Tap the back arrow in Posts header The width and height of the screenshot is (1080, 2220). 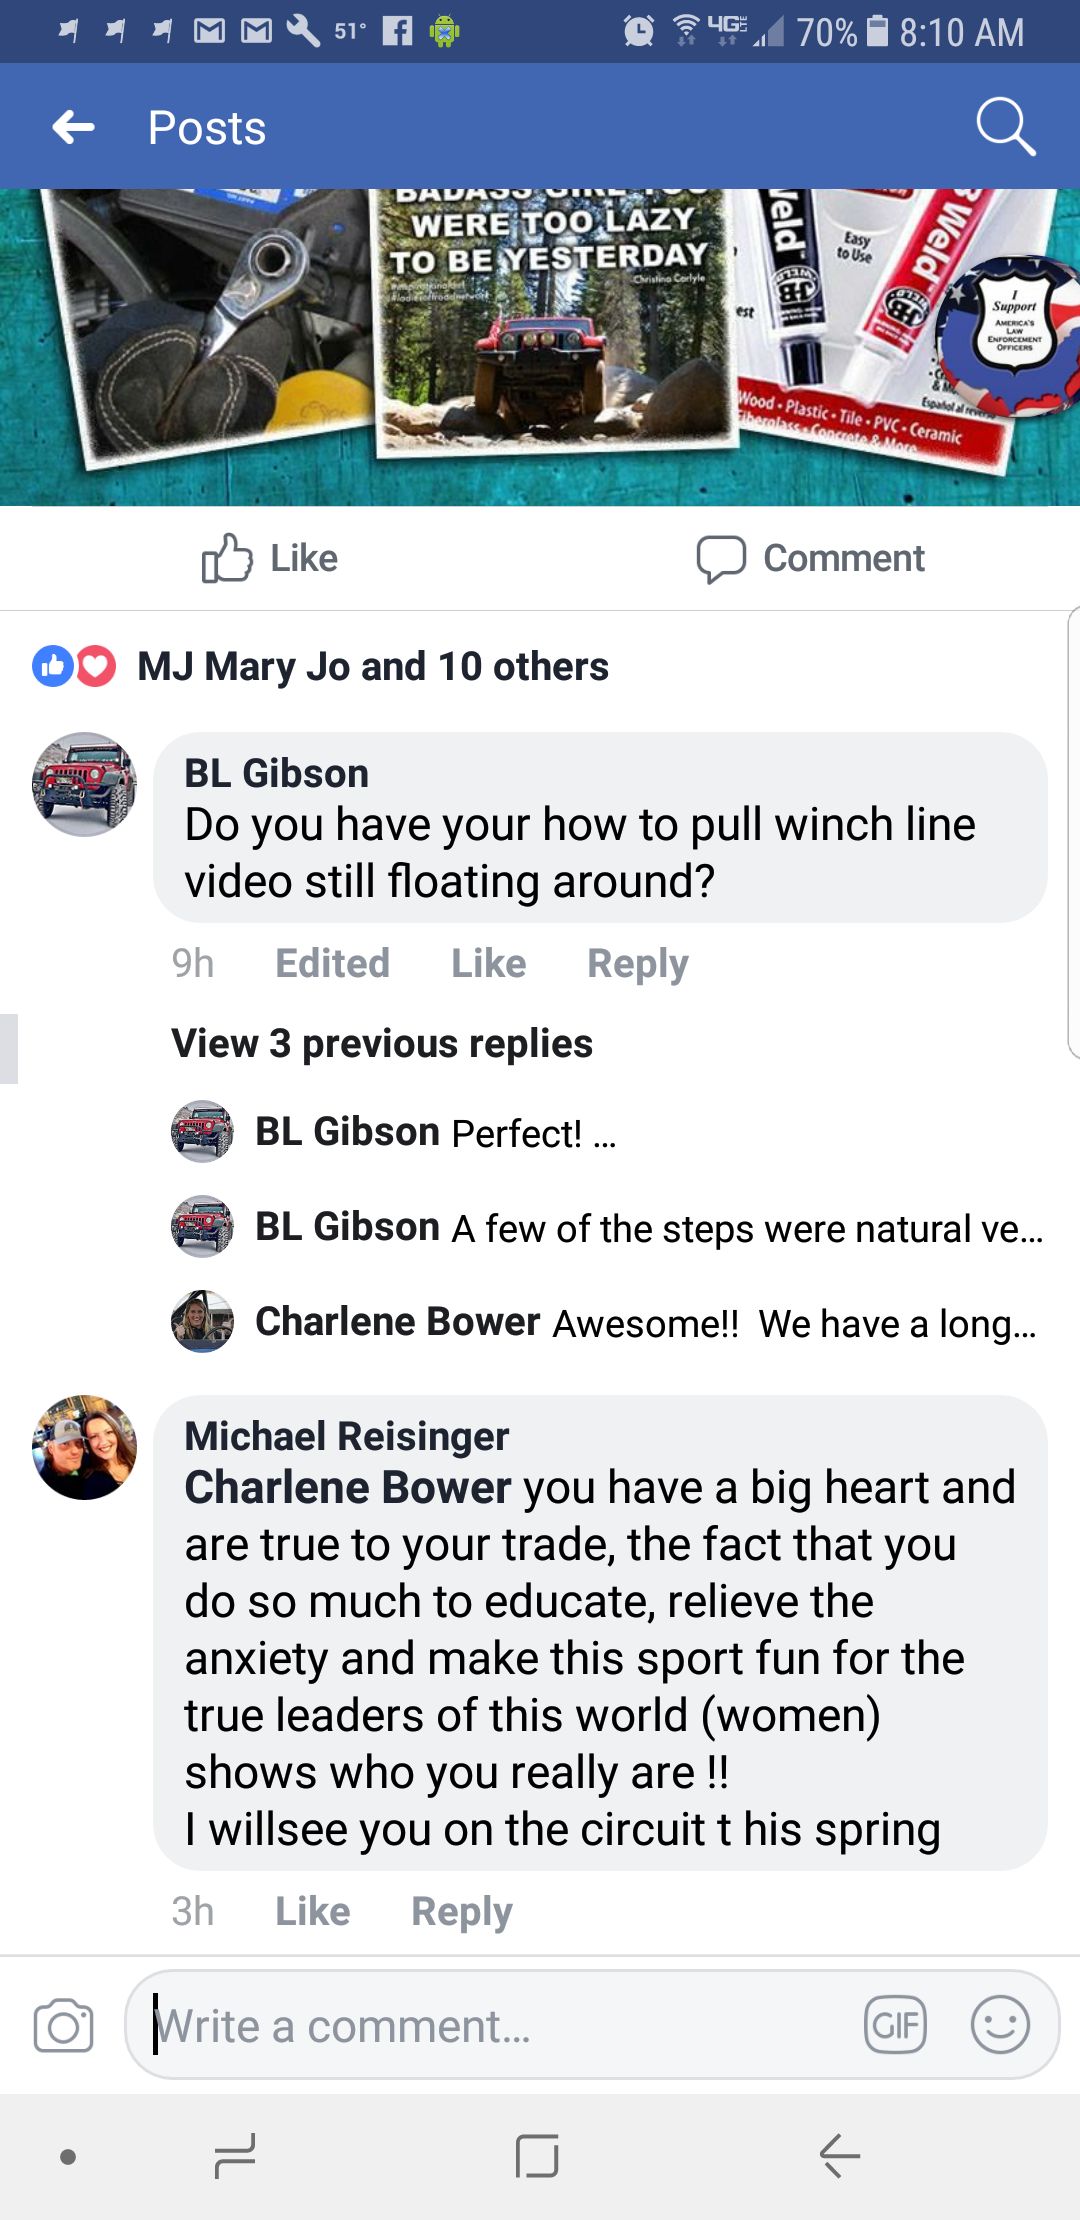(x=74, y=127)
